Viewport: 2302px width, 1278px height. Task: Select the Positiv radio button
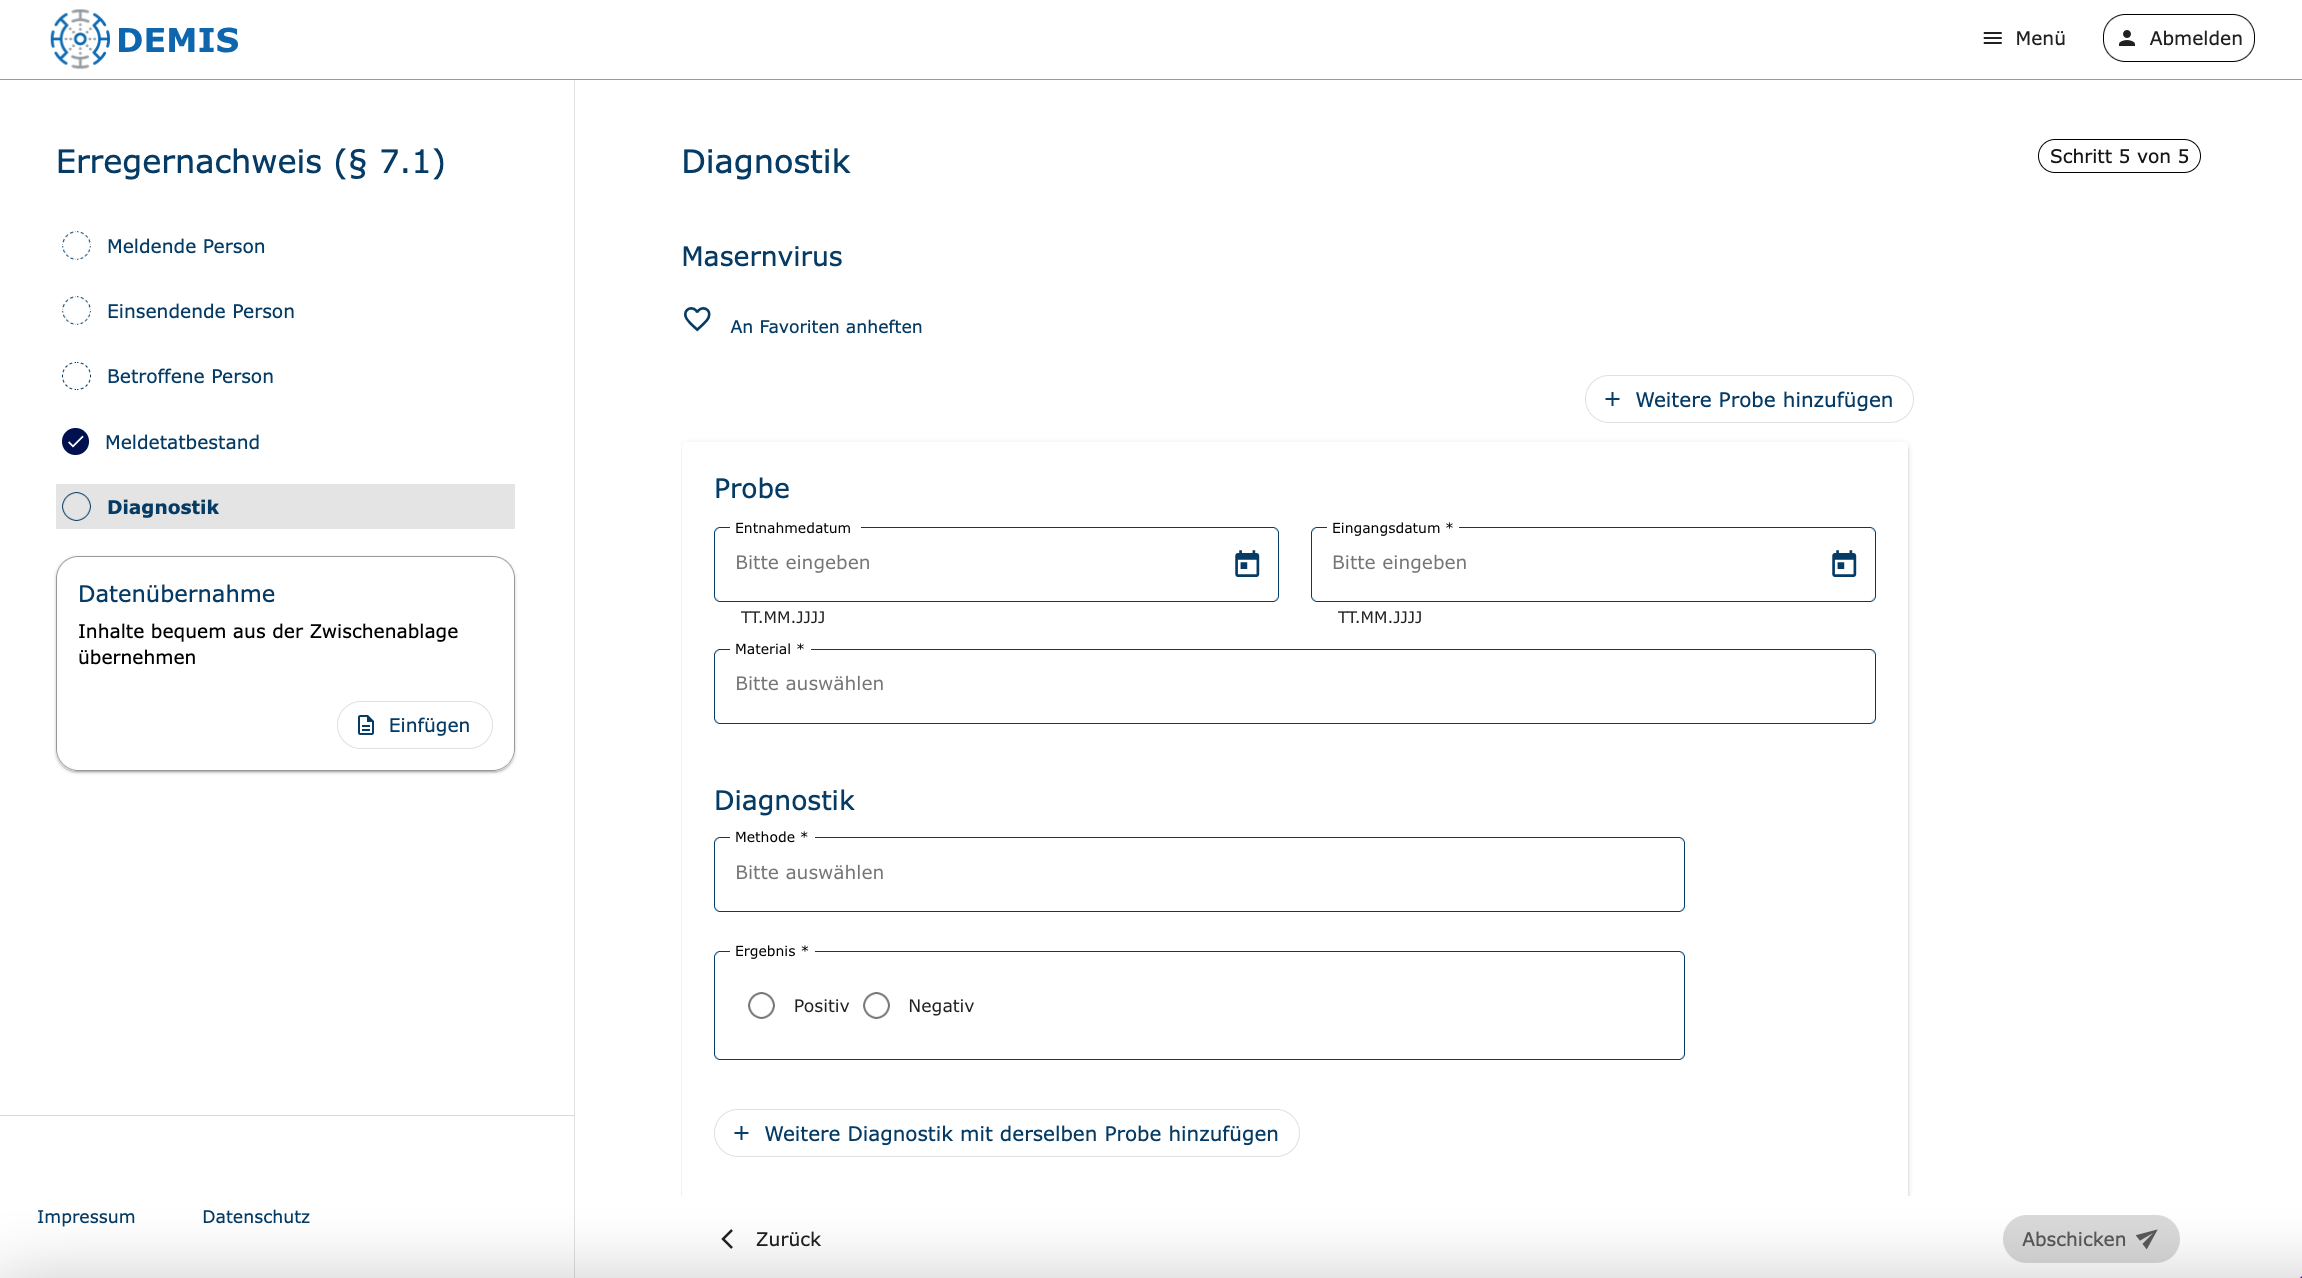pos(761,1005)
